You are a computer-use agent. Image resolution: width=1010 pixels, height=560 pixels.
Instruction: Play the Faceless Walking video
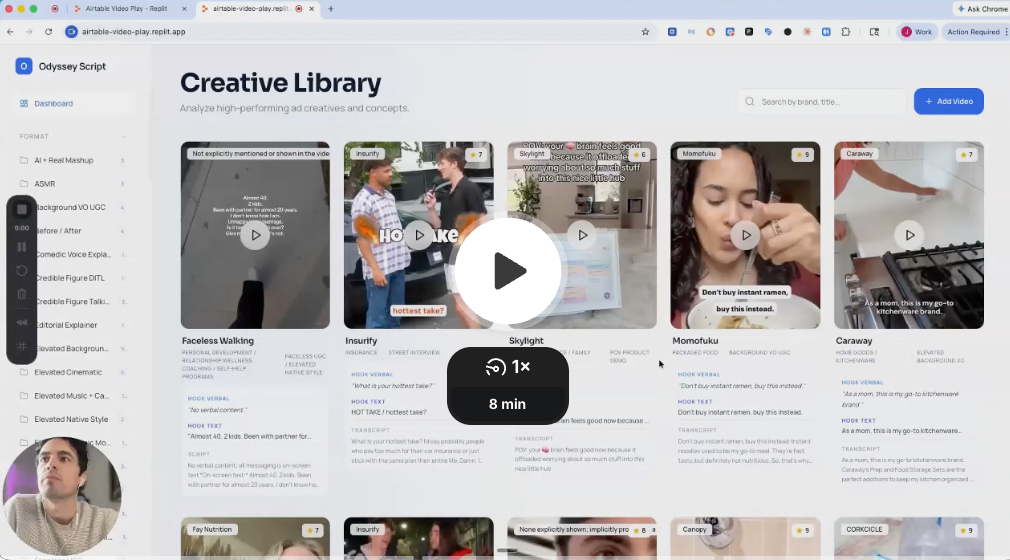255,235
